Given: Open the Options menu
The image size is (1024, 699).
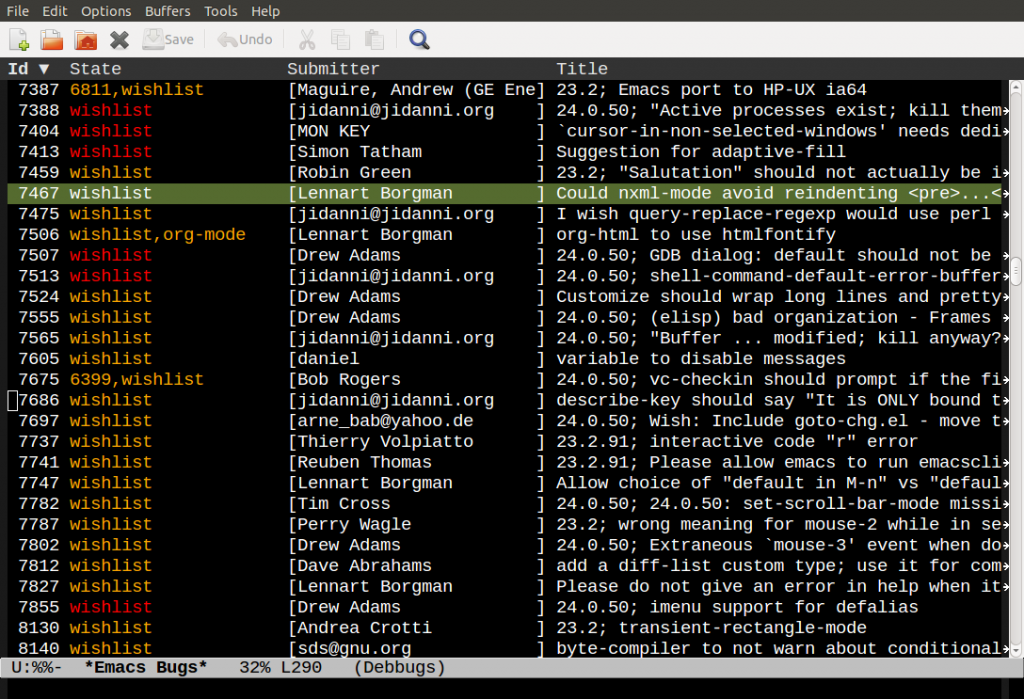Looking at the screenshot, I should click(x=105, y=11).
